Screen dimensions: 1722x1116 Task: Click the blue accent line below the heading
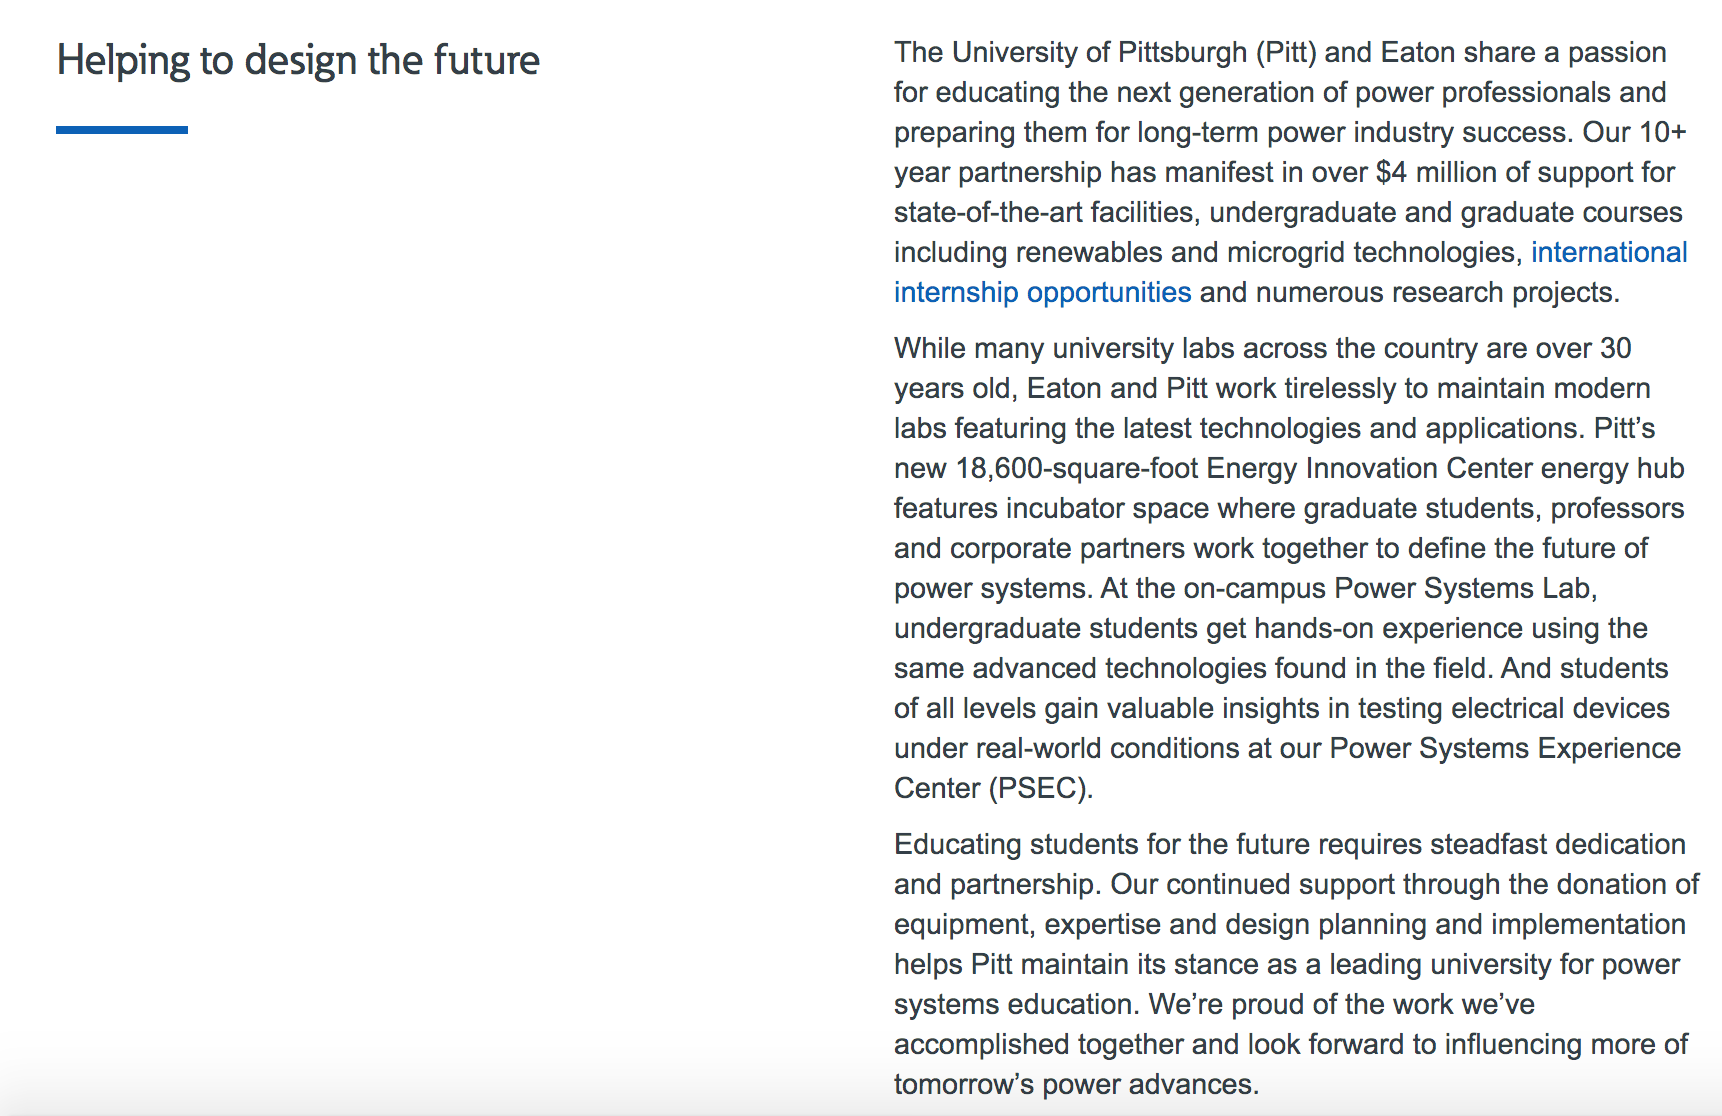[x=122, y=130]
